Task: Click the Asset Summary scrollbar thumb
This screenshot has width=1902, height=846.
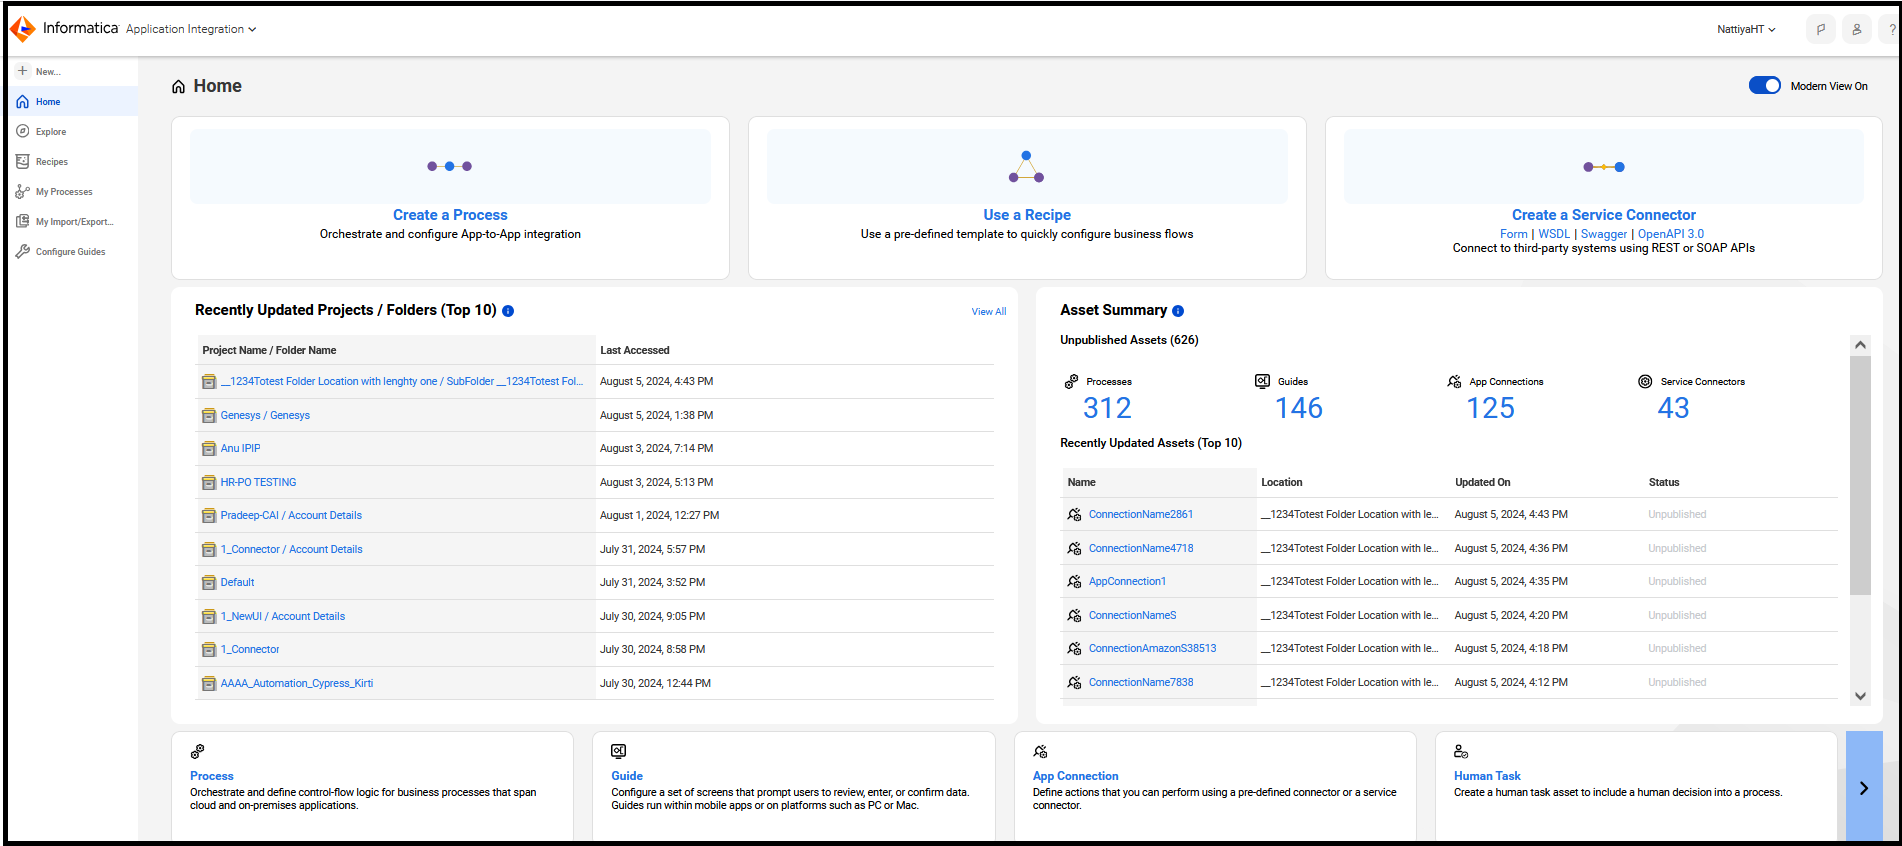Action: tap(1860, 475)
